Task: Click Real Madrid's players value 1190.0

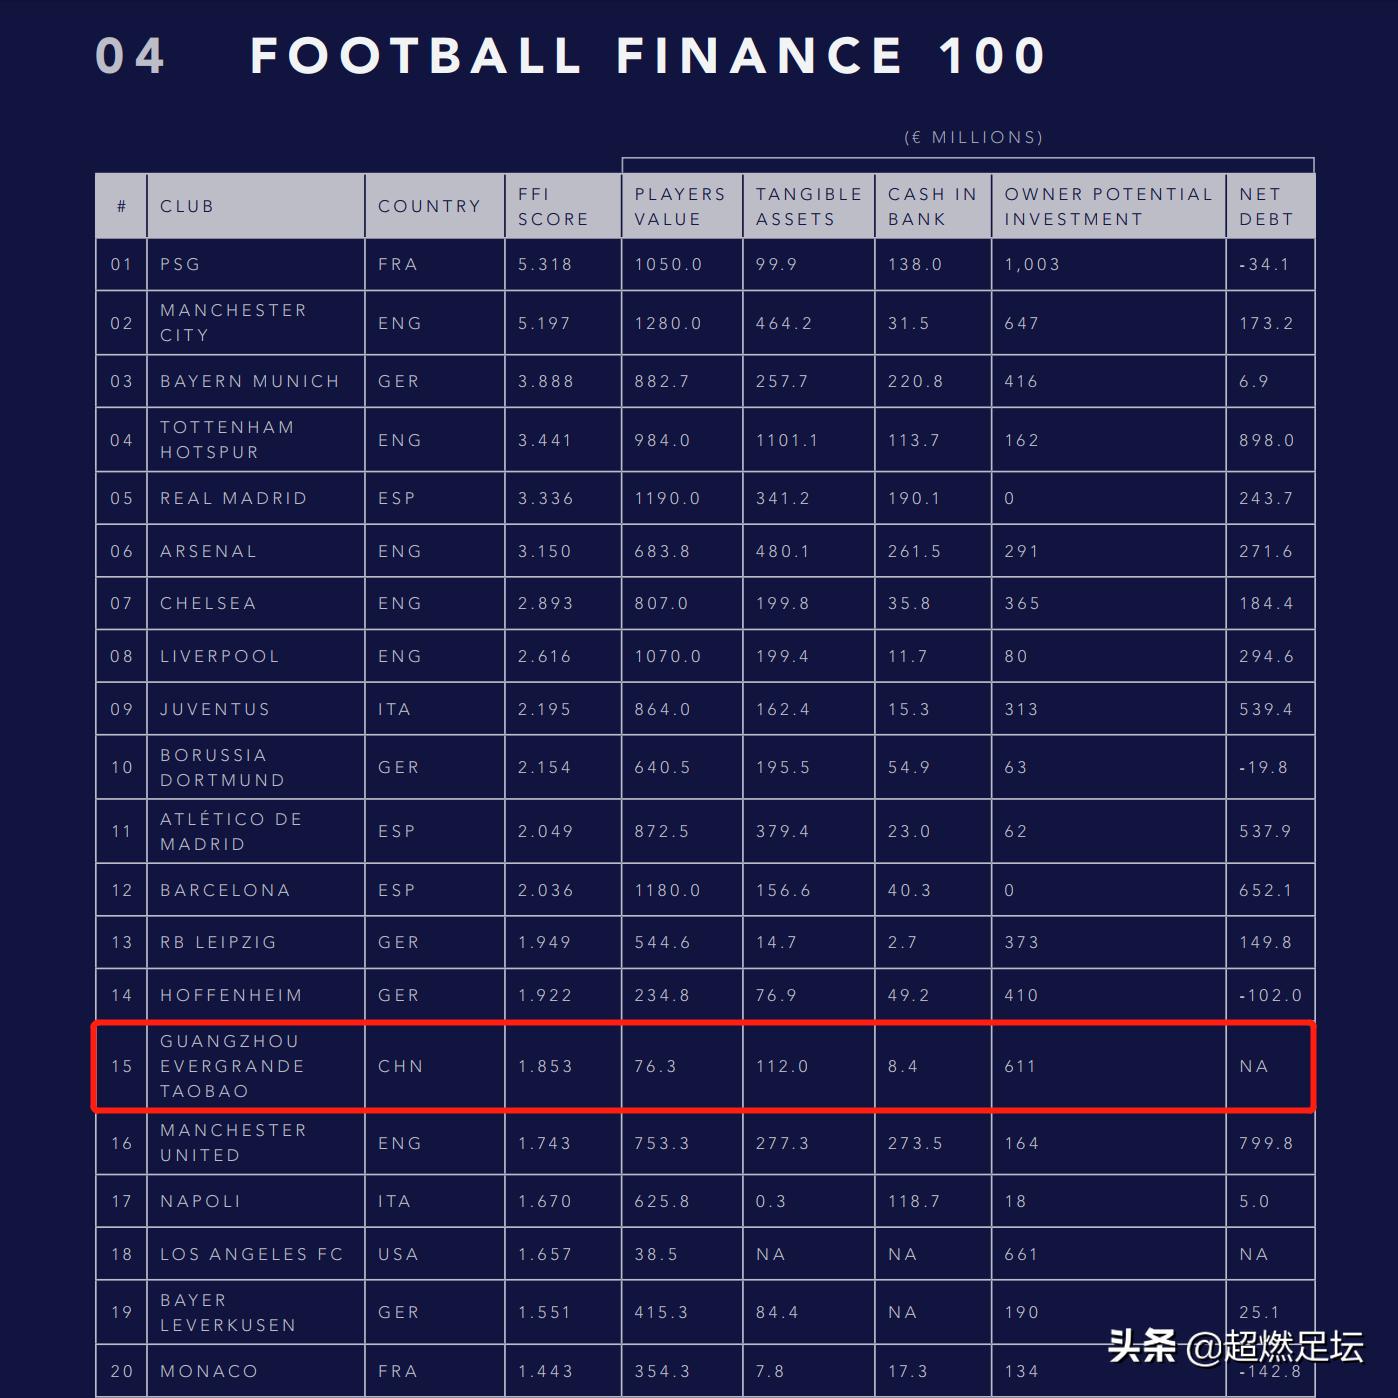Action: point(667,498)
